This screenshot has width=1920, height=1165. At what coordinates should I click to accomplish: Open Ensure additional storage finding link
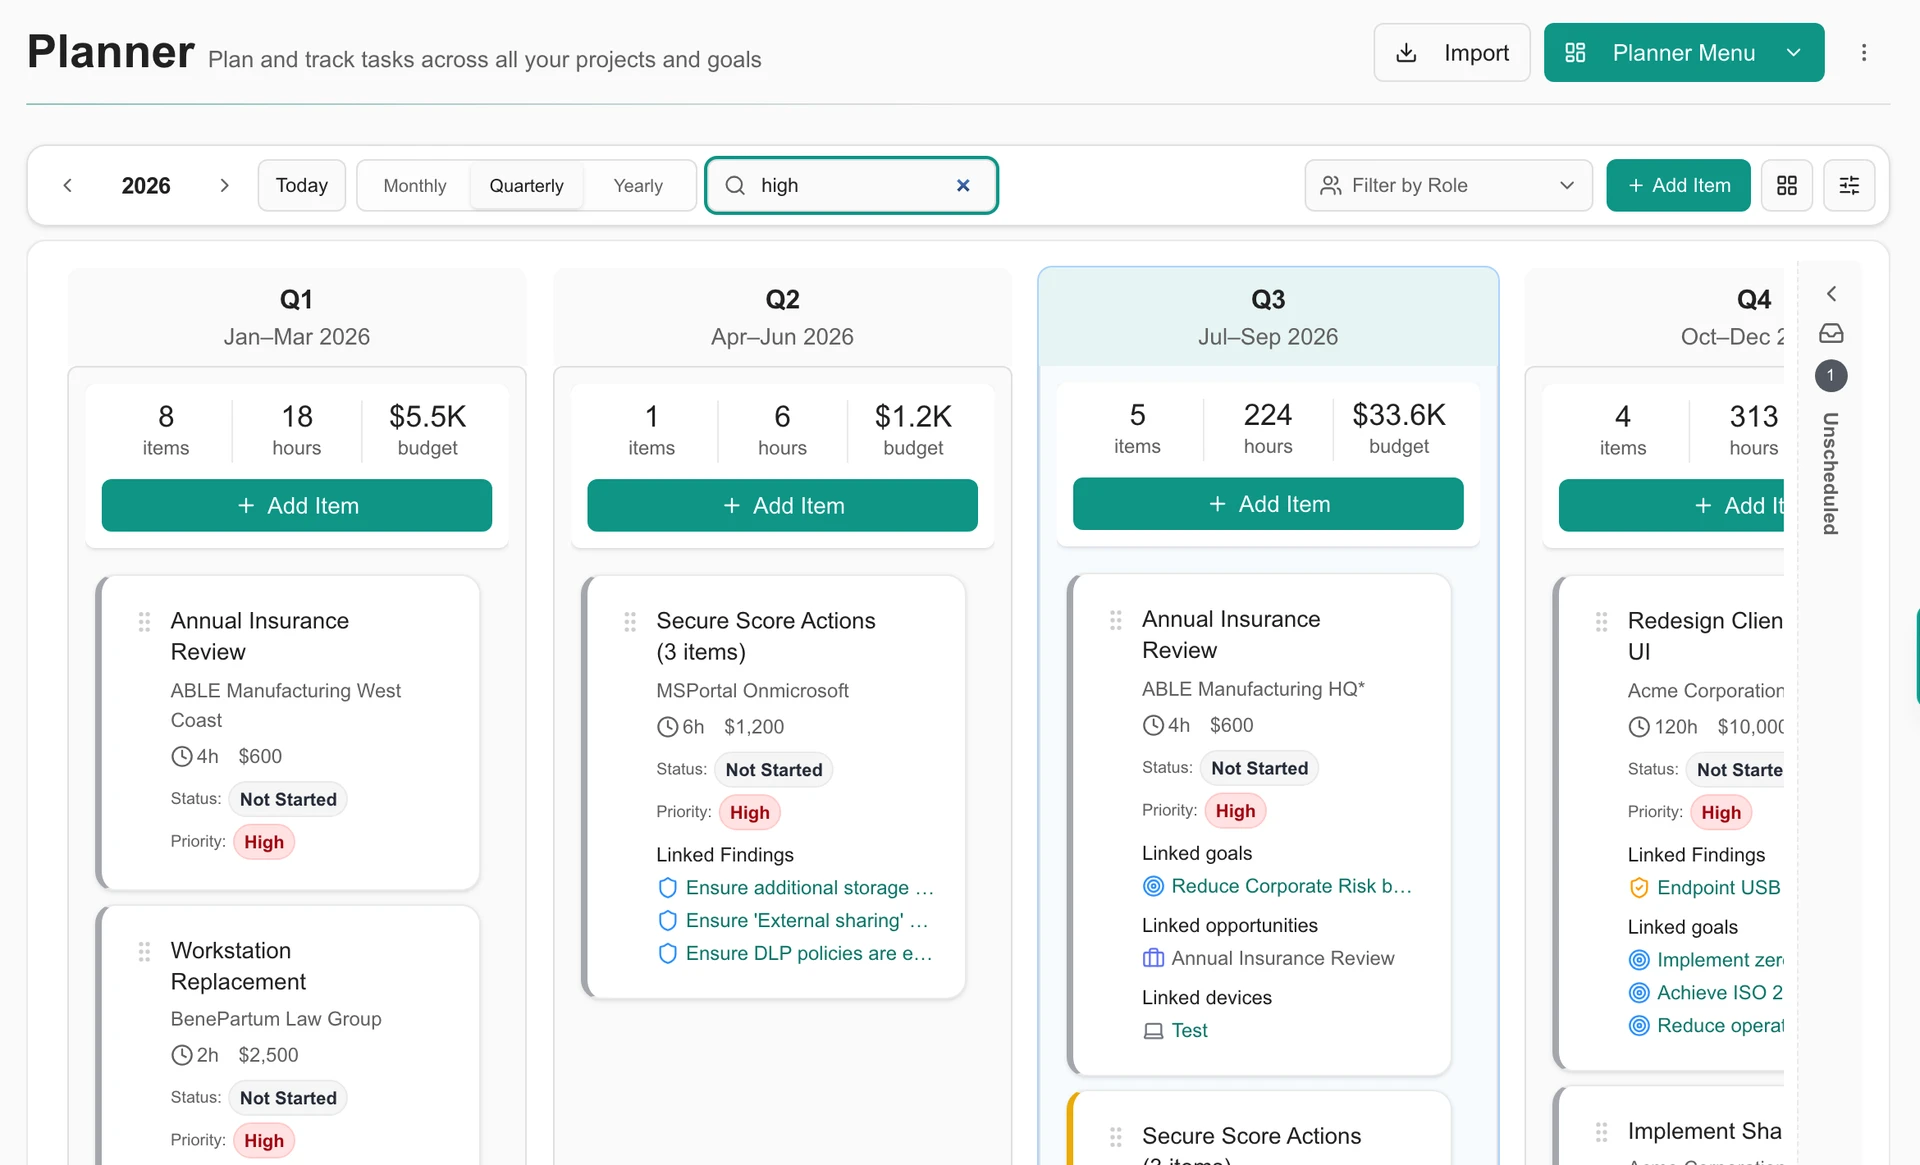coord(809,888)
